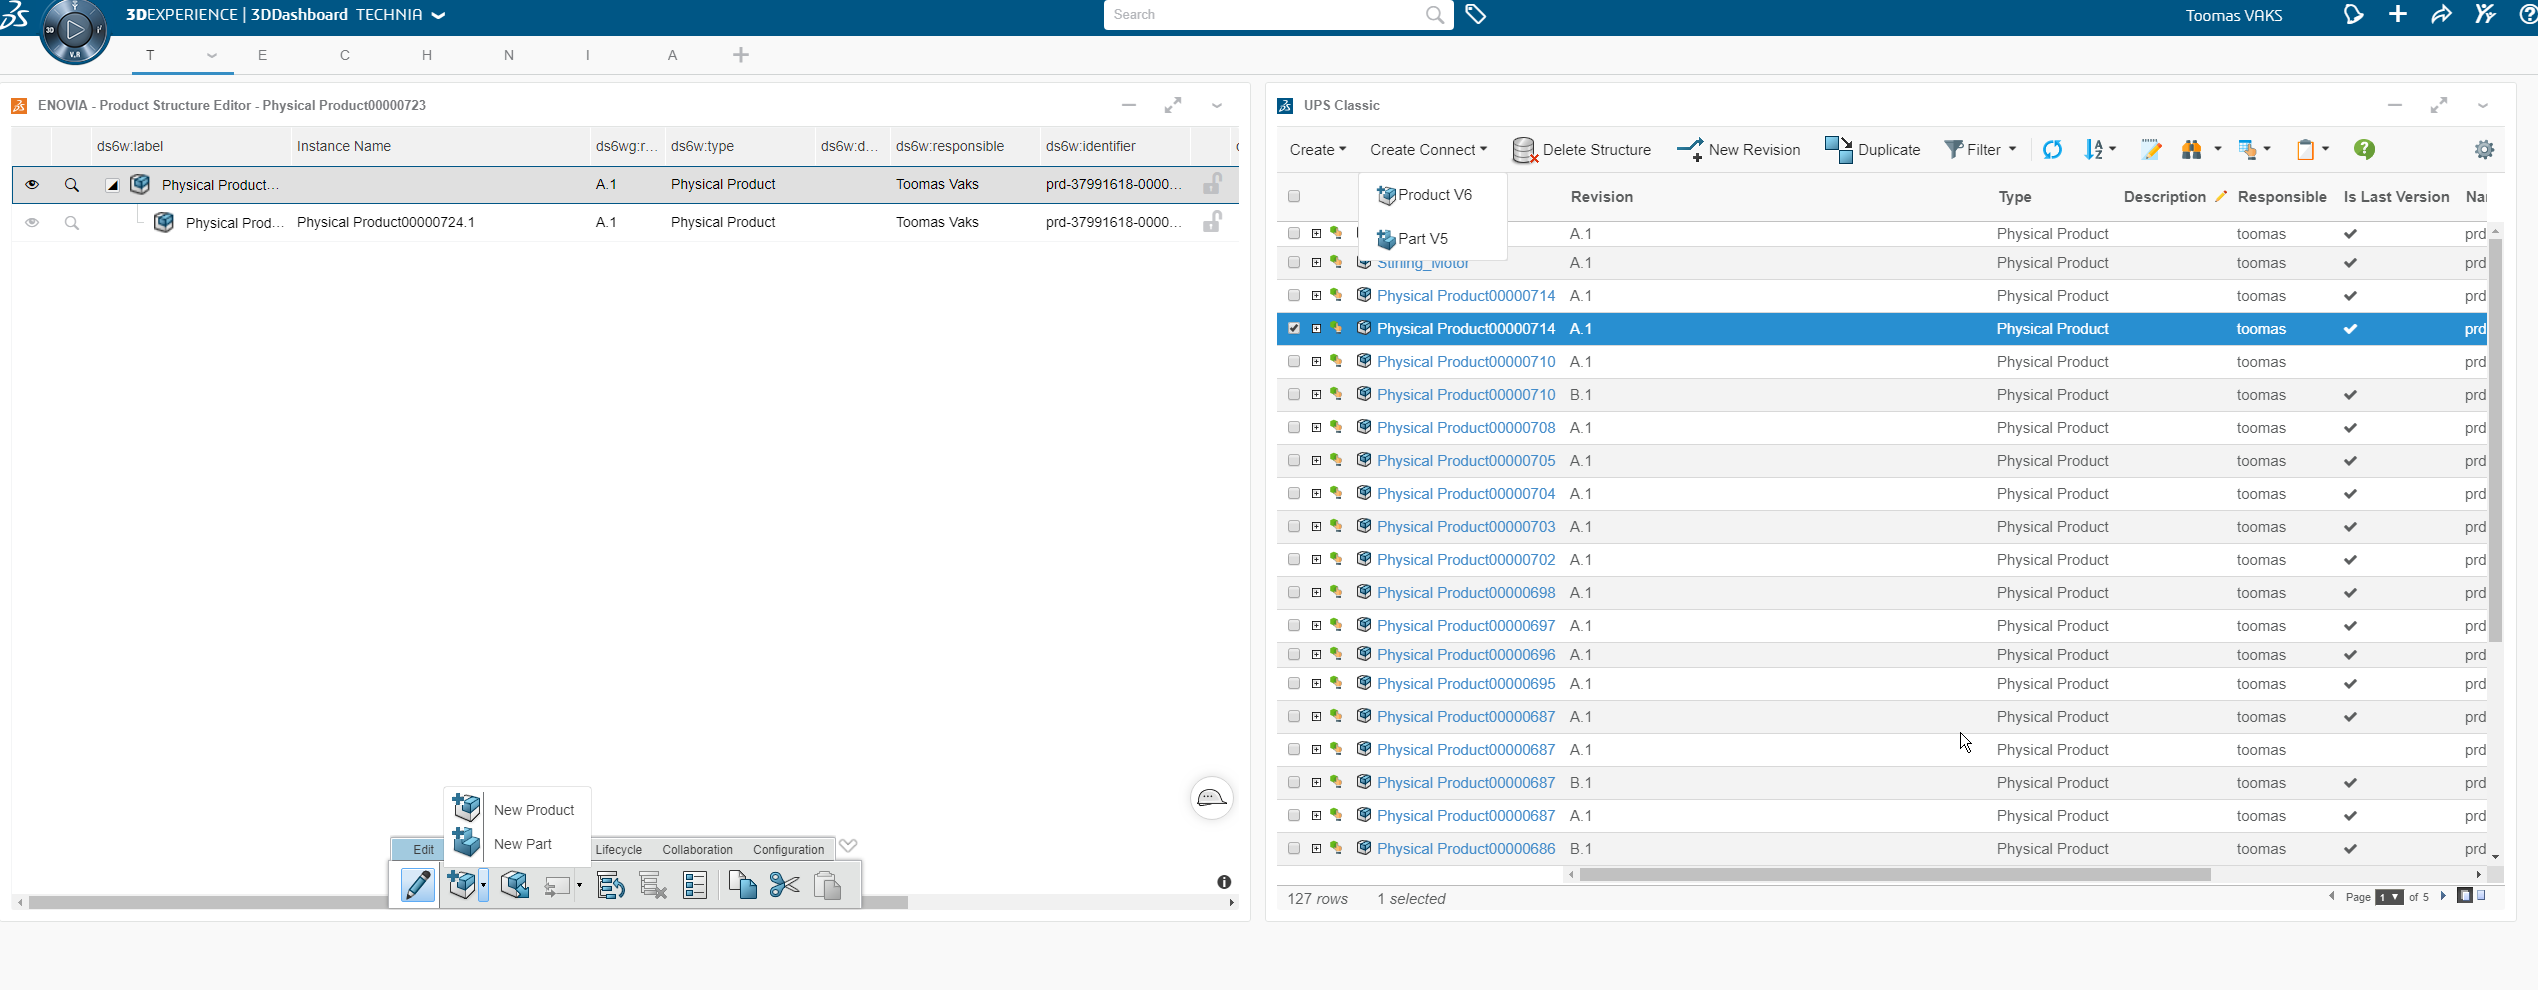The height and width of the screenshot is (990, 2538).
Task: Uncheck the selected Physical Product00000714 row checkbox
Action: click(x=1294, y=328)
